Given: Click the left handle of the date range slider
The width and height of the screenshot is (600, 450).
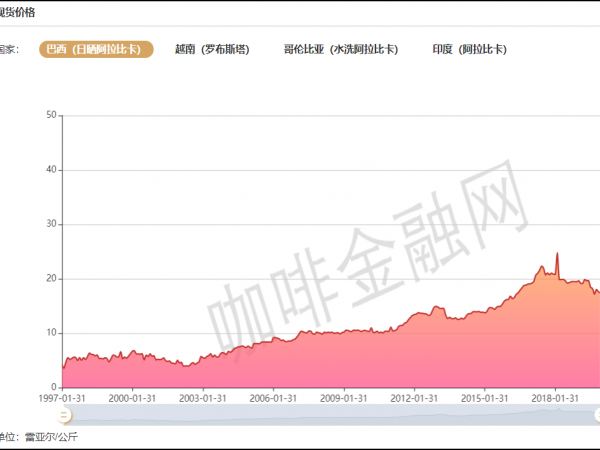Looking at the screenshot, I should click(x=64, y=415).
